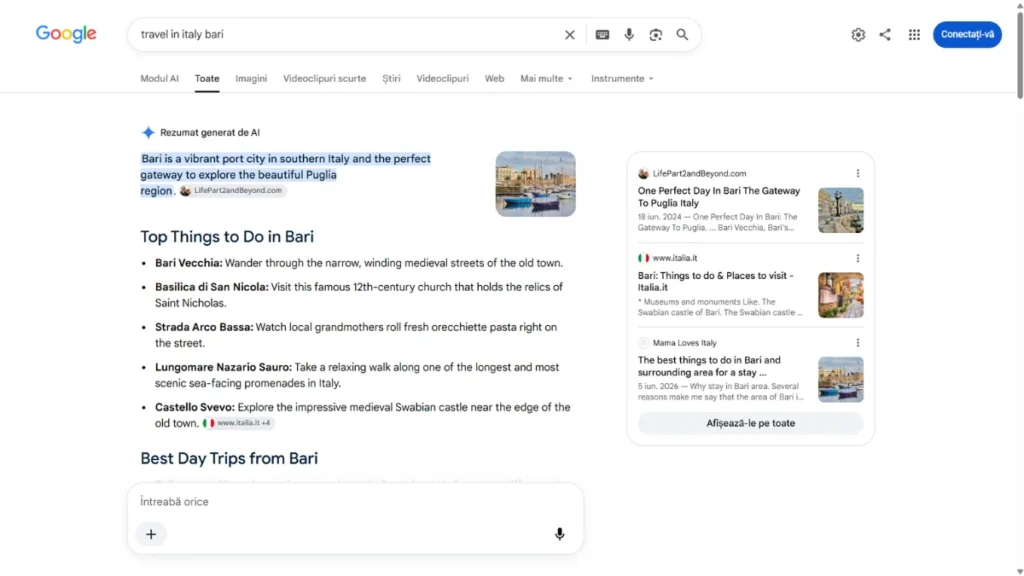Go to the Știri tab
The height and width of the screenshot is (576, 1024).
[391, 78]
